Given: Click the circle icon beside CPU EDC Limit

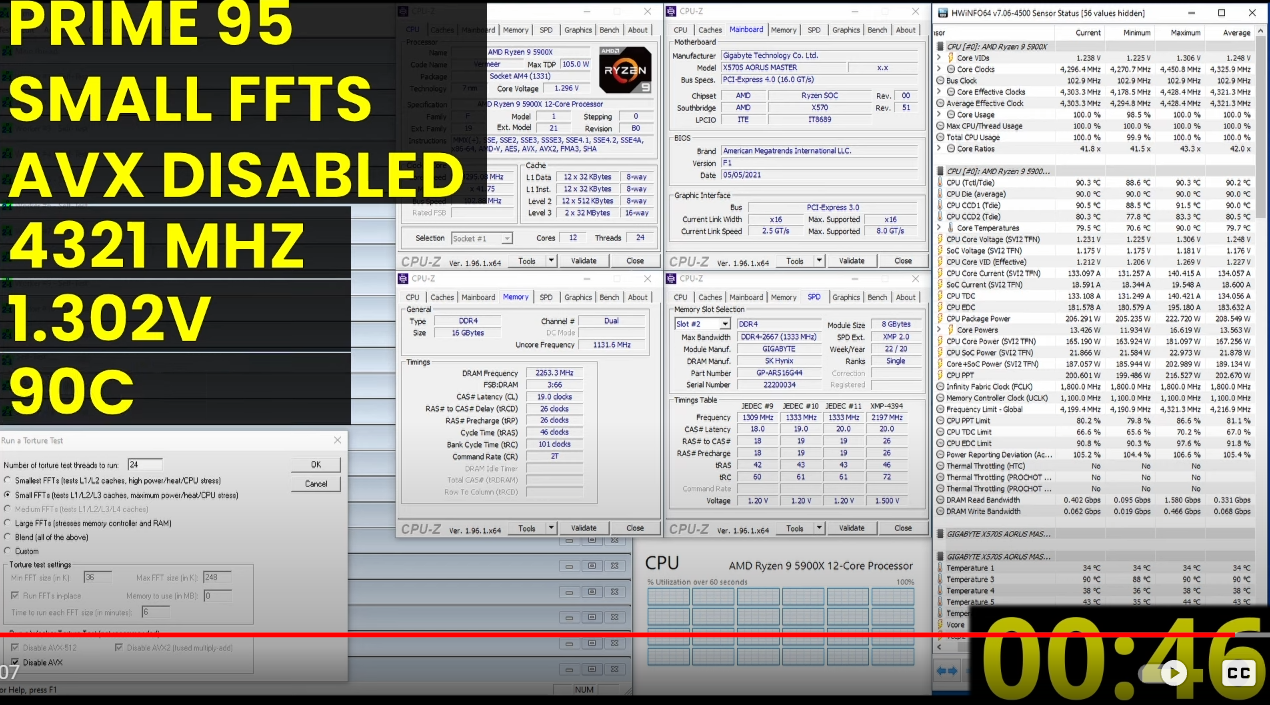Looking at the screenshot, I should pyautogui.click(x=941, y=443).
